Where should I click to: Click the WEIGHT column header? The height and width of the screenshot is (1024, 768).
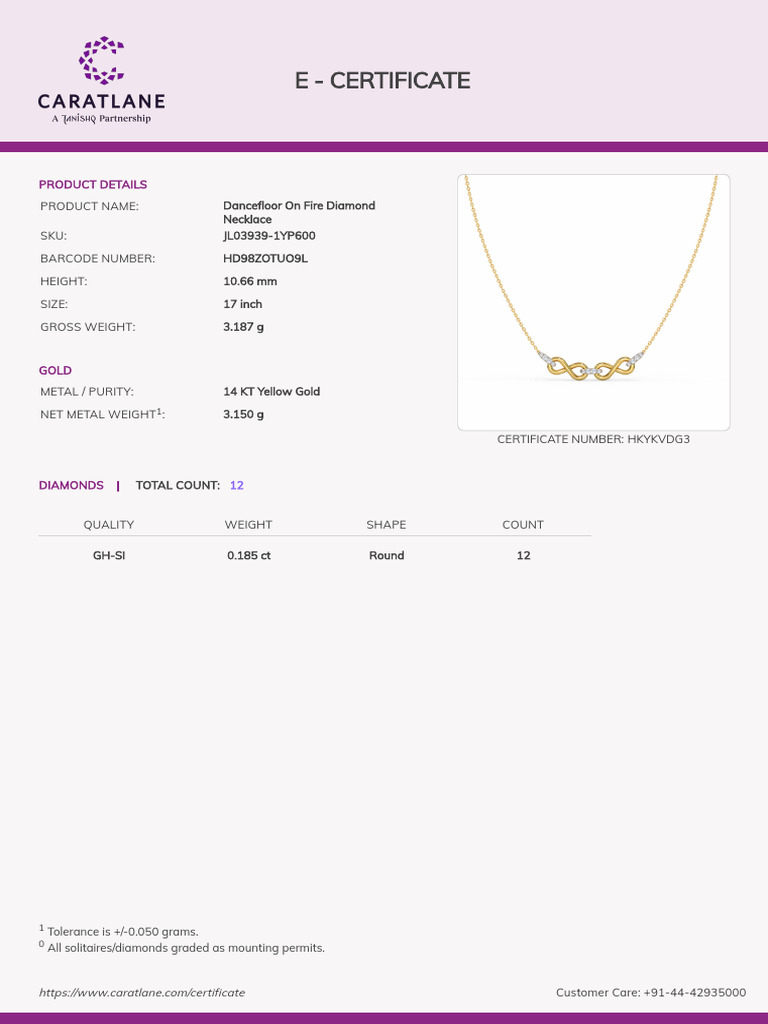[x=248, y=524]
